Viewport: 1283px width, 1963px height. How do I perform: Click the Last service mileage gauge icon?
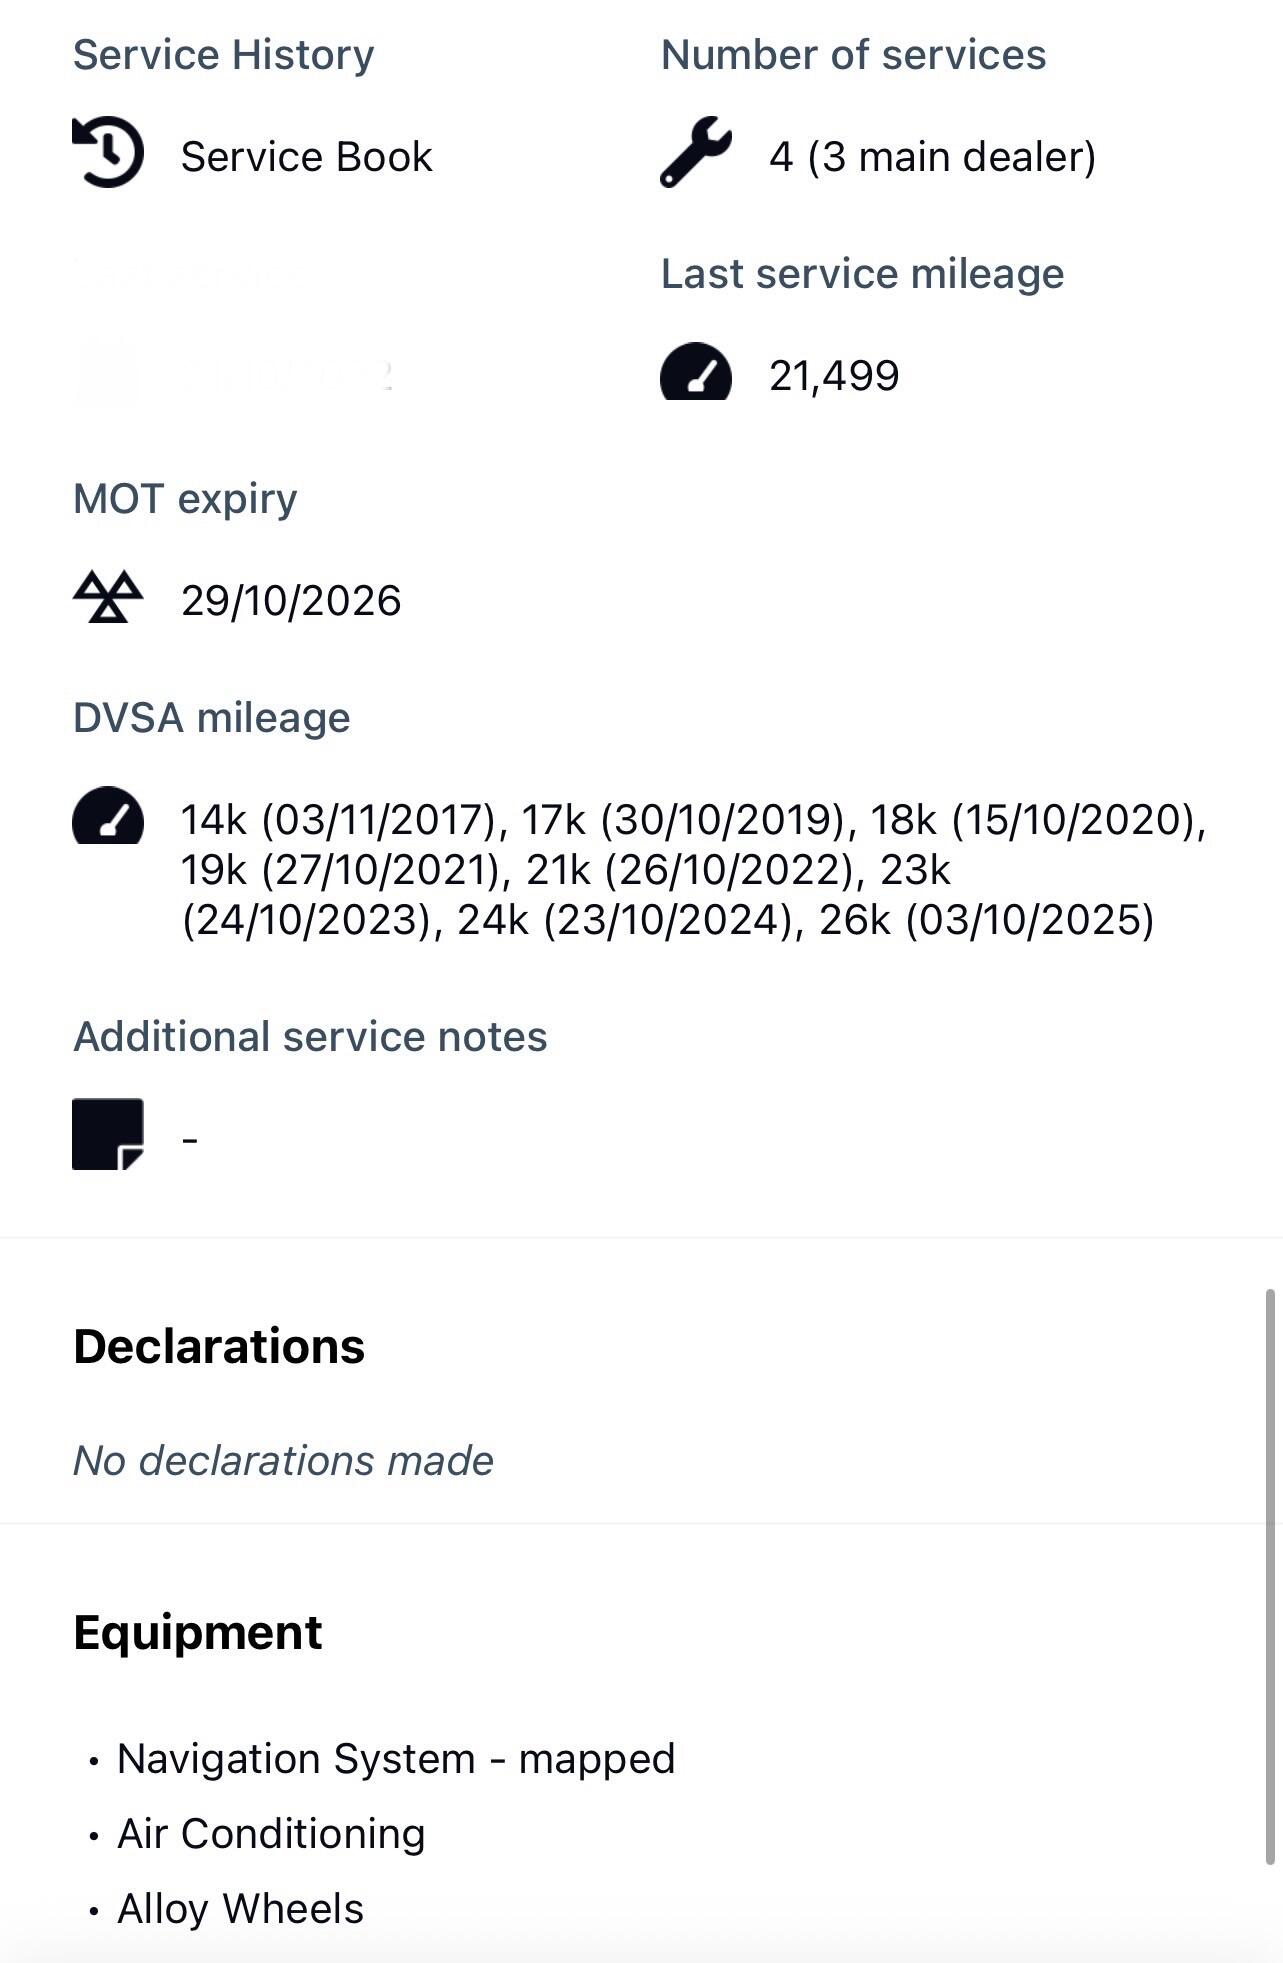tap(696, 373)
